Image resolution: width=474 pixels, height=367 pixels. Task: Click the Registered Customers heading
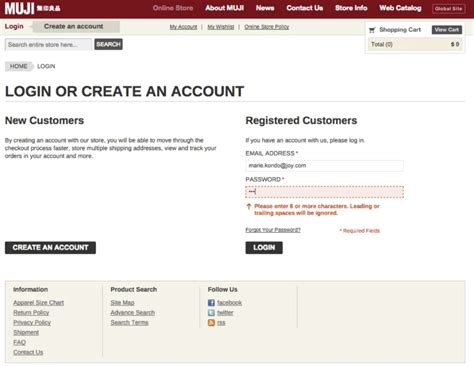[x=301, y=120]
